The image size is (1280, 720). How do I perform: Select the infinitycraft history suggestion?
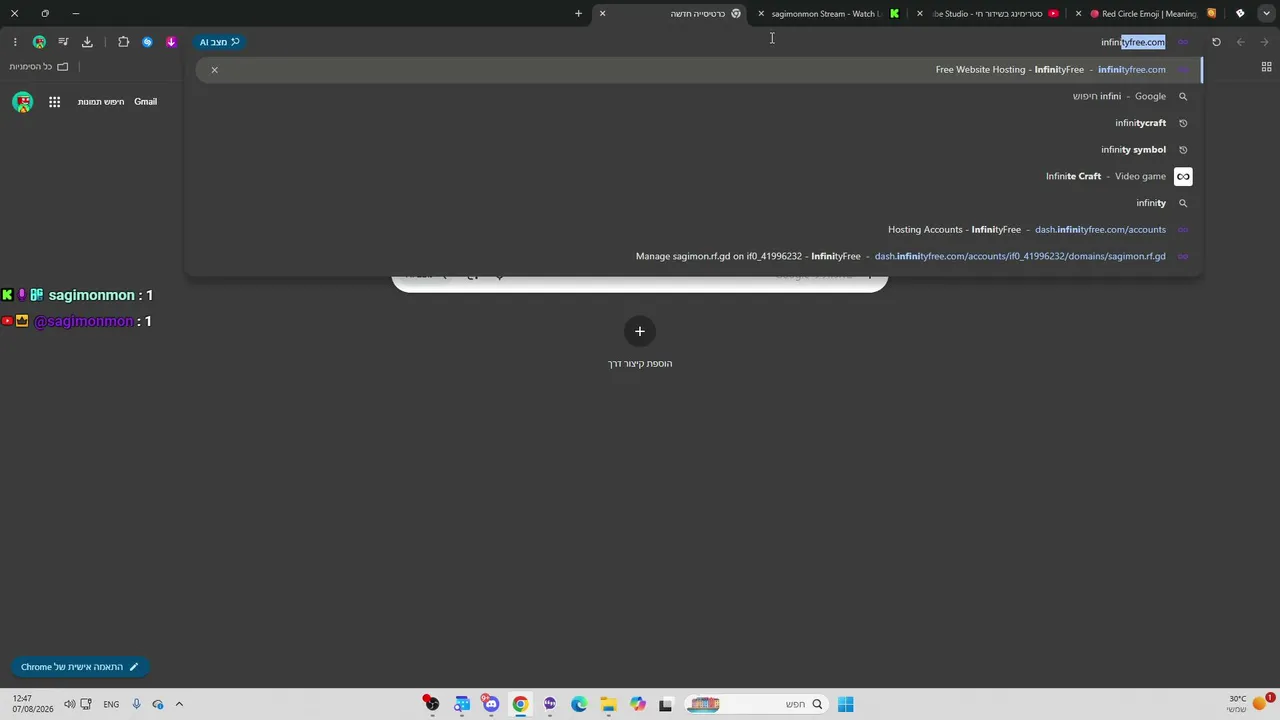[698, 123]
